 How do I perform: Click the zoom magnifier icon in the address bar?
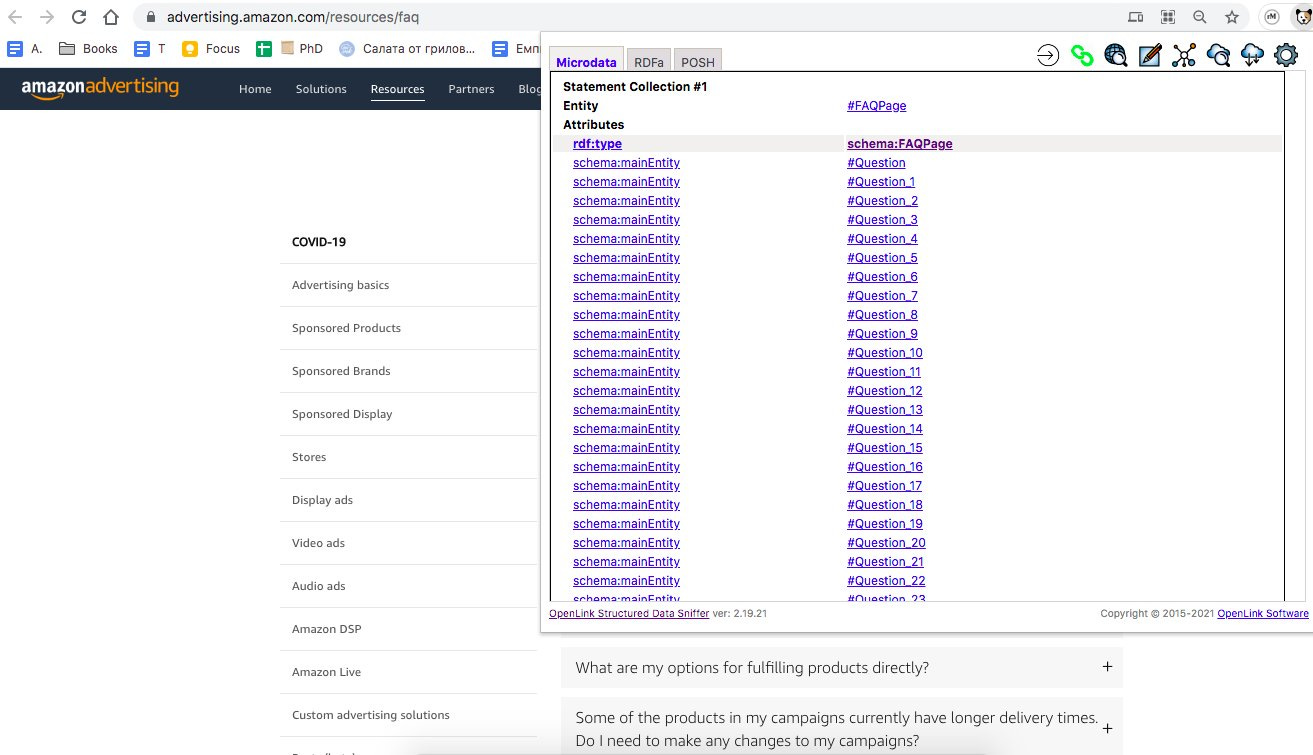pyautogui.click(x=1200, y=17)
